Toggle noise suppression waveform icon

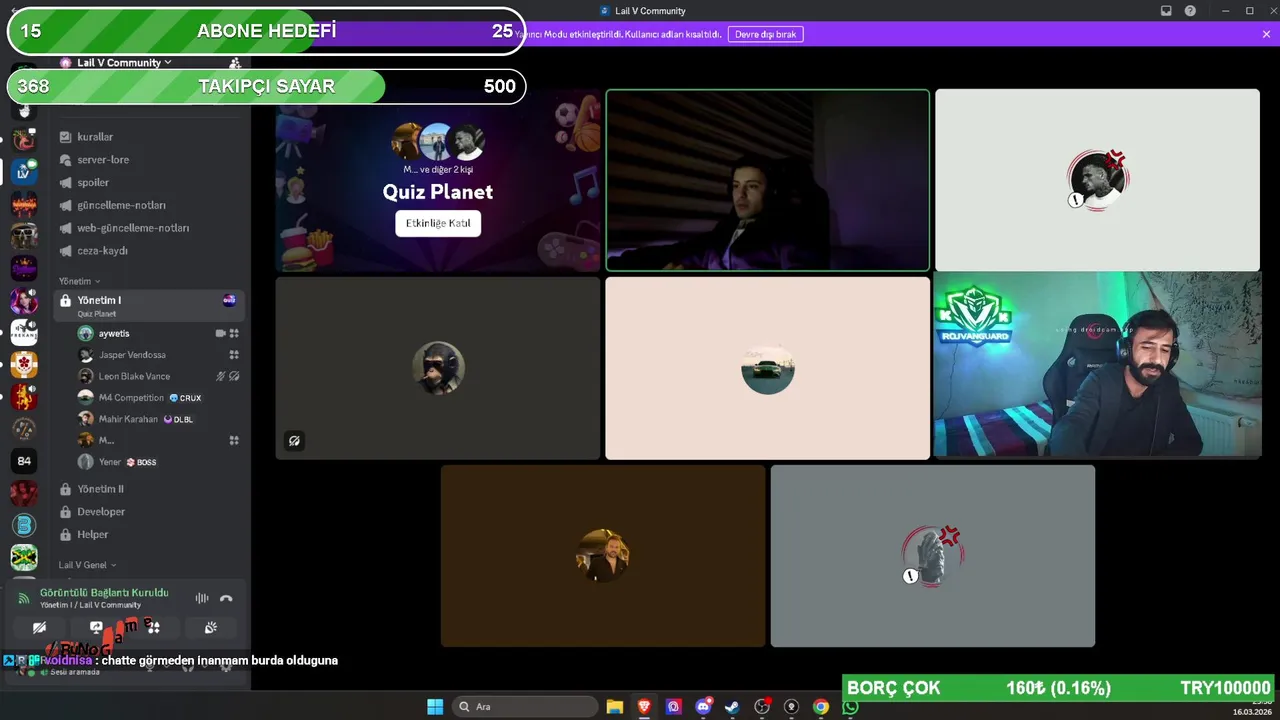click(x=202, y=598)
